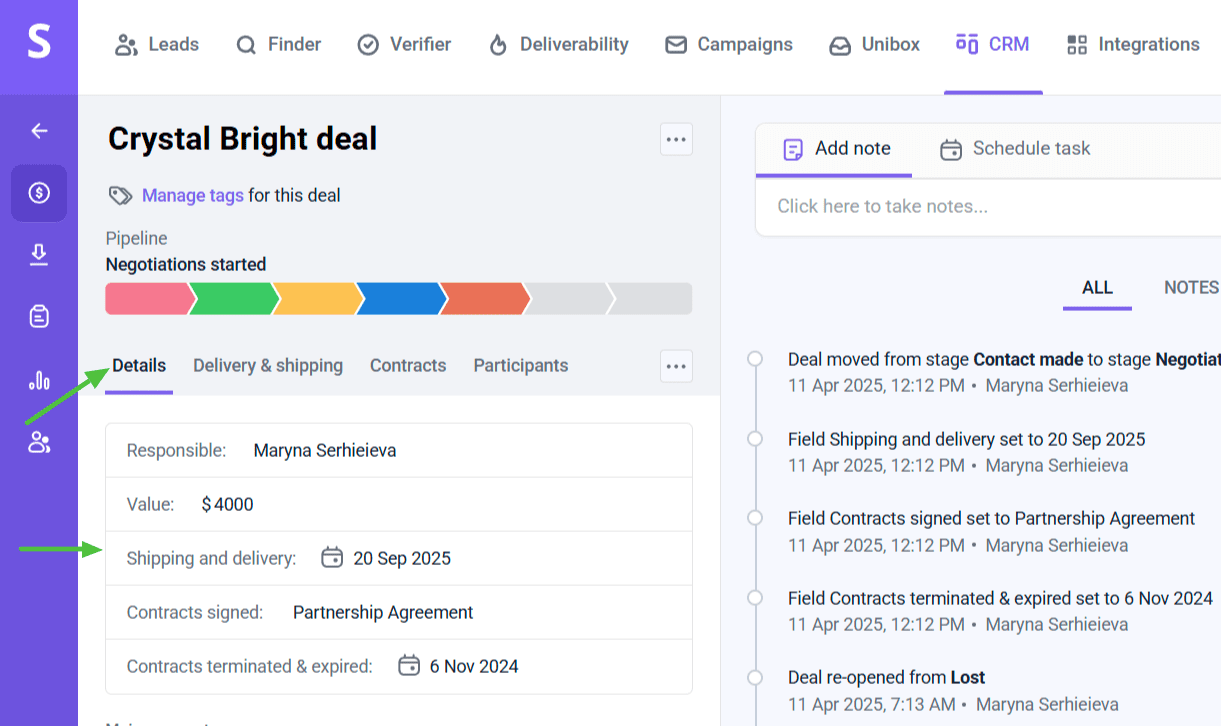Open the analytics chart icon in sidebar
The width and height of the screenshot is (1221, 726).
point(39,380)
